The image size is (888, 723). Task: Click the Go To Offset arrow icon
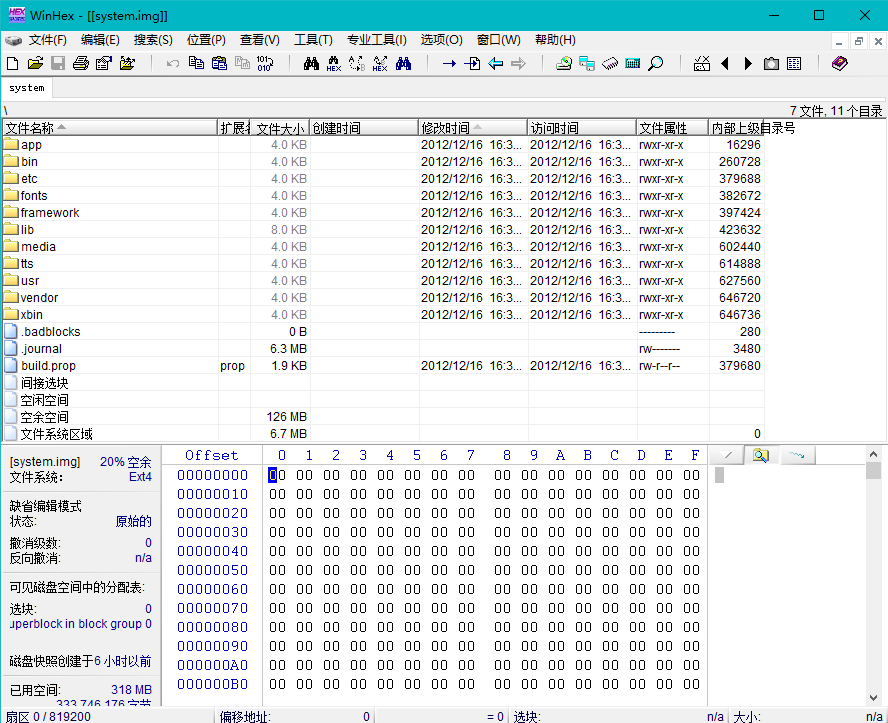(449, 63)
